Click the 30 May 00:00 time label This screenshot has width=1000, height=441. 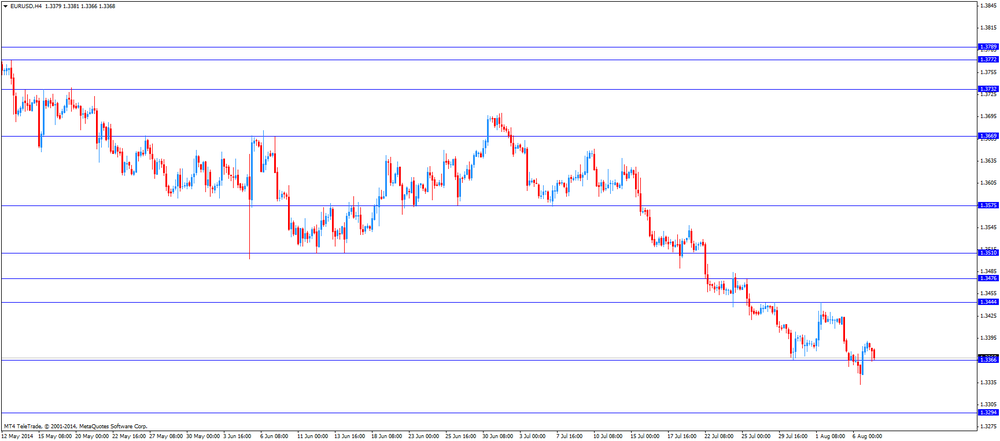[203, 436]
